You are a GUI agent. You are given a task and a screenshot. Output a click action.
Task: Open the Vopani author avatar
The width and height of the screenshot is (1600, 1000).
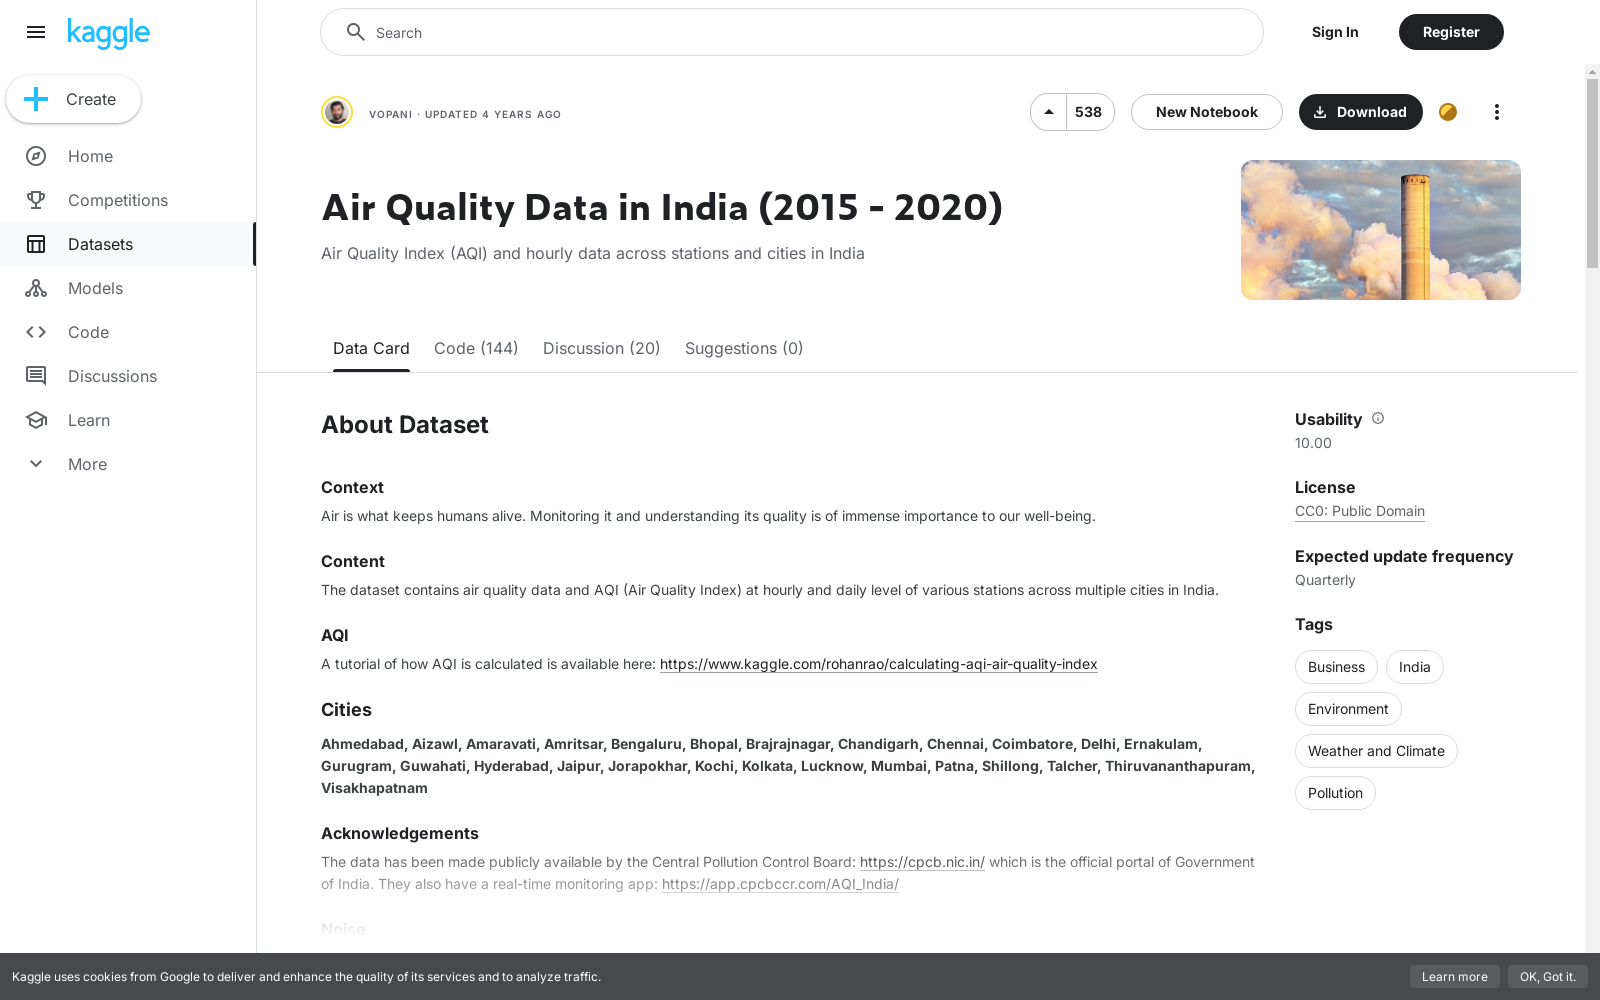337,112
